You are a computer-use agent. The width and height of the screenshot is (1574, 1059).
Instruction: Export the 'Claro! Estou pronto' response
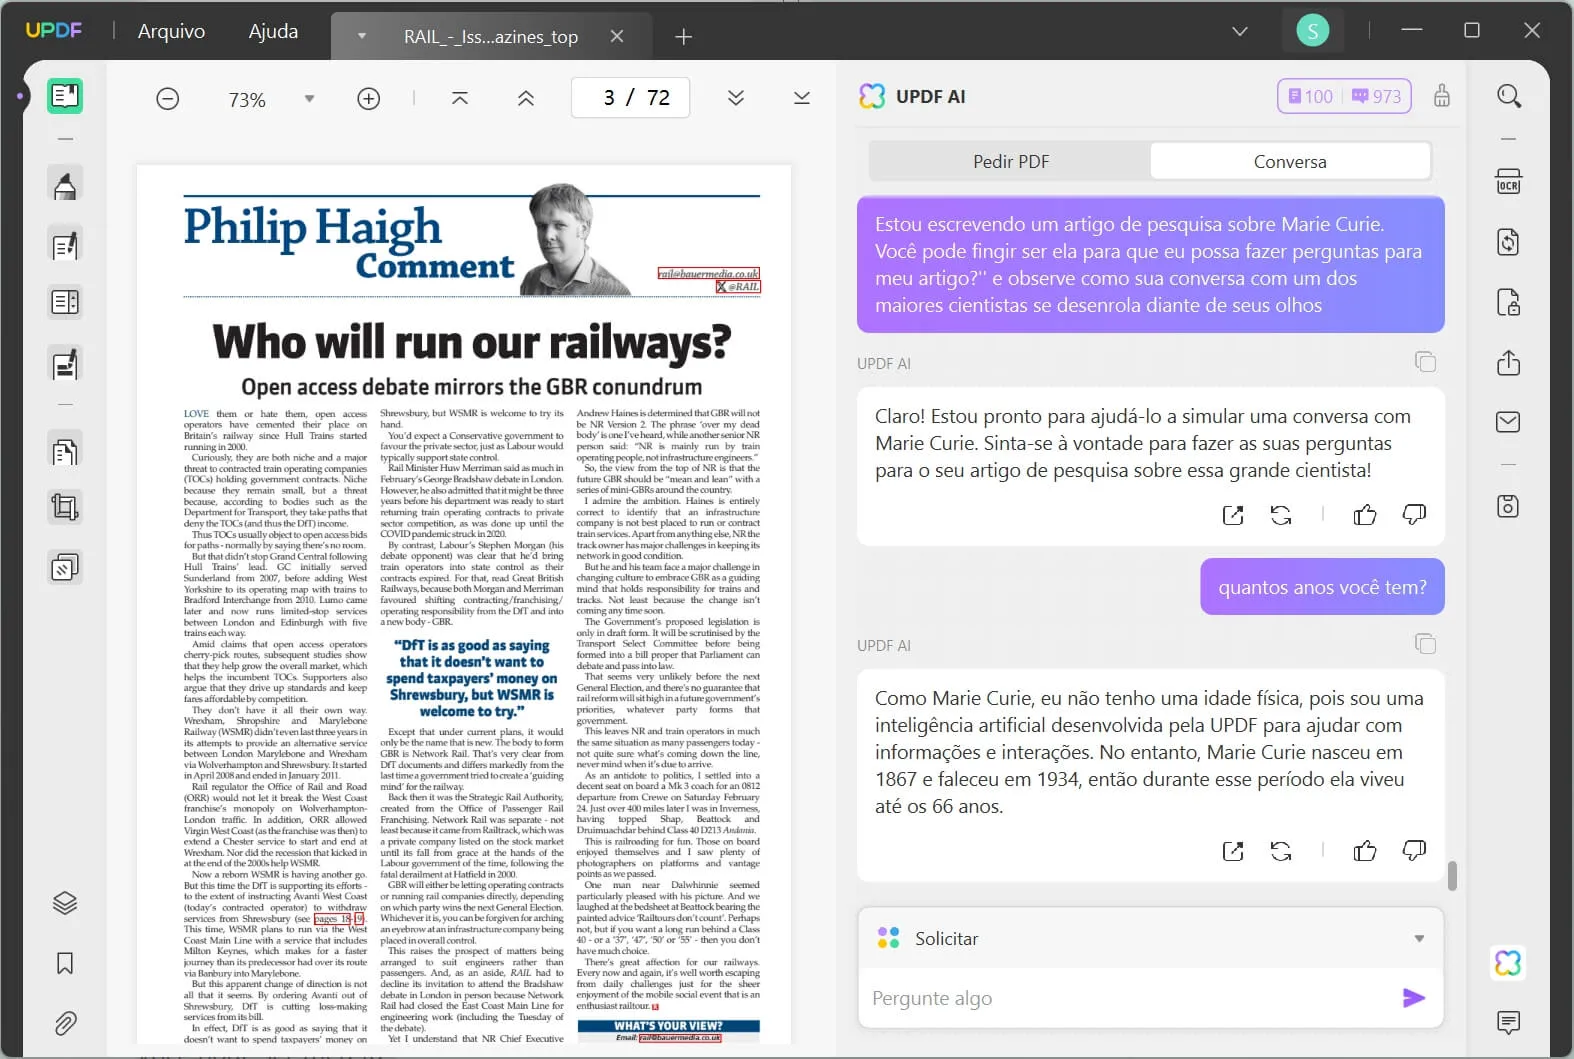point(1233,515)
